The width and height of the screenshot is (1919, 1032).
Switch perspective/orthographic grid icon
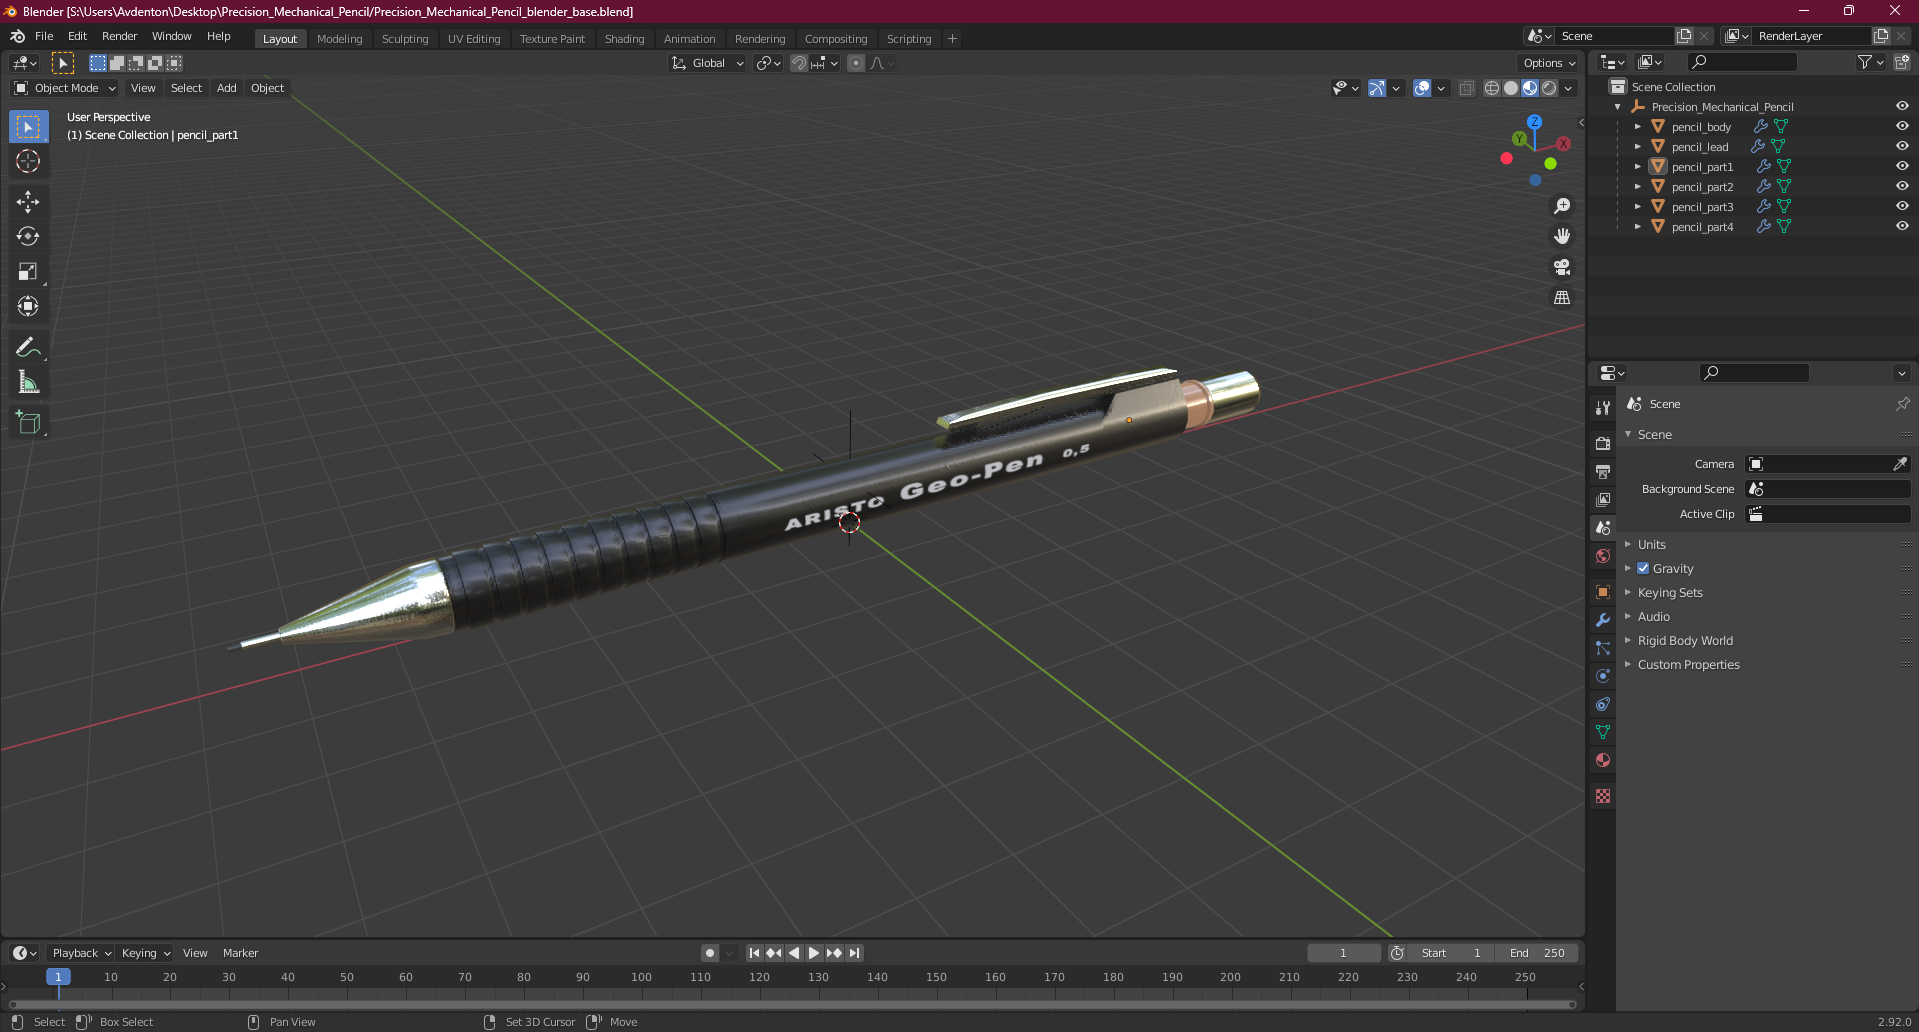(x=1562, y=298)
